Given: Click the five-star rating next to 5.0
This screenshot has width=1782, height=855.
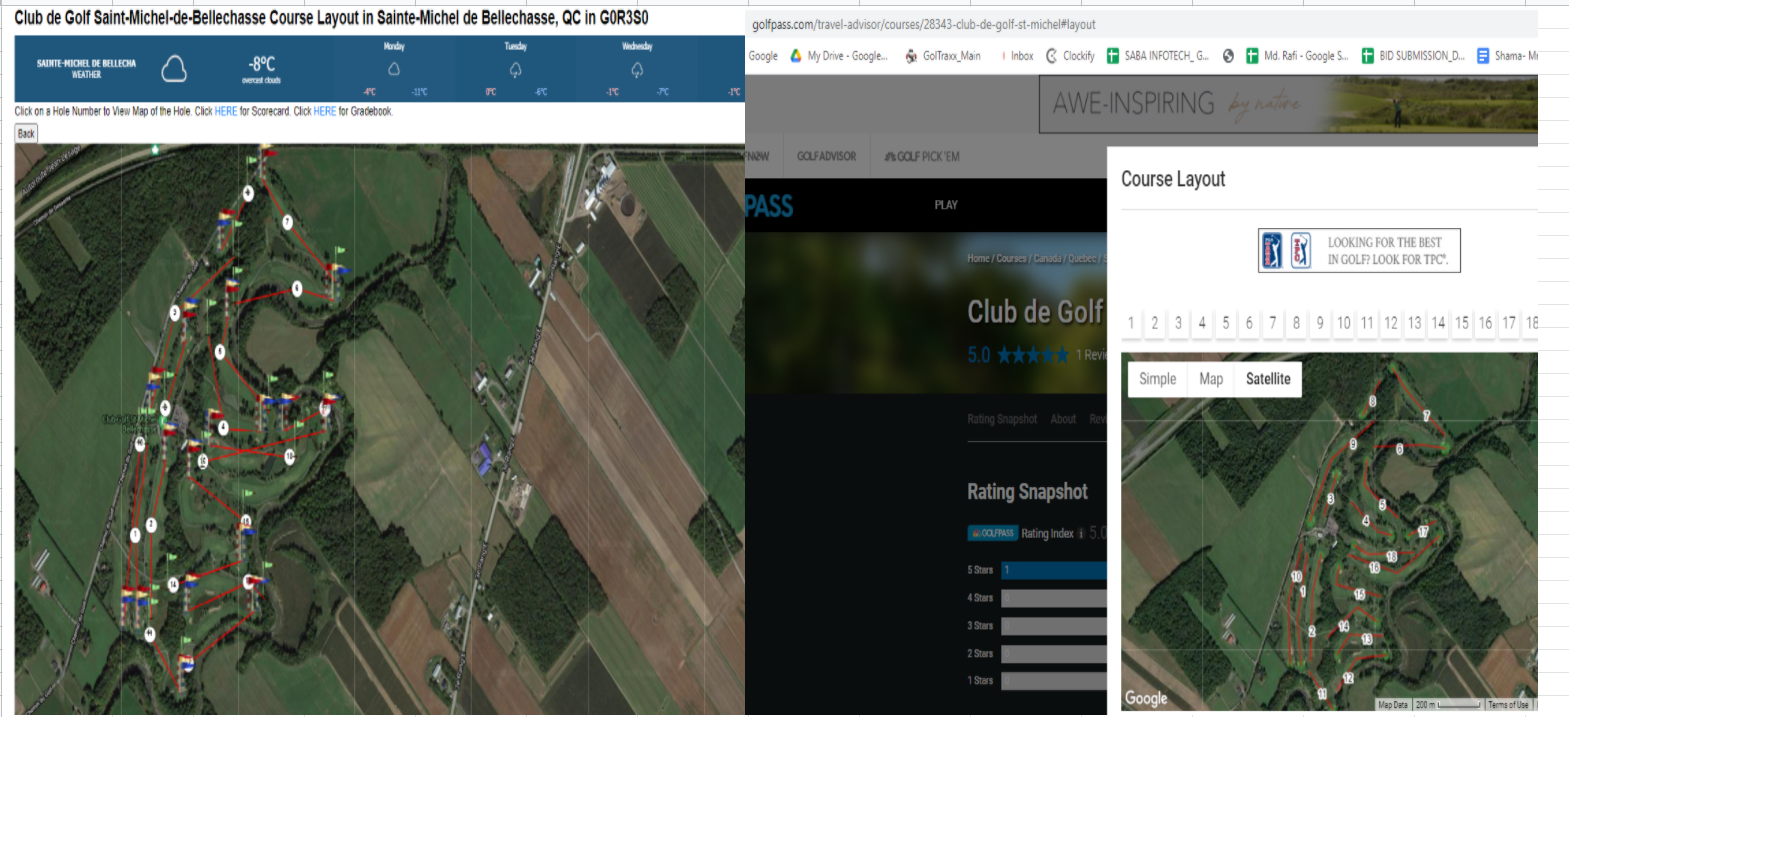Looking at the screenshot, I should [1033, 355].
